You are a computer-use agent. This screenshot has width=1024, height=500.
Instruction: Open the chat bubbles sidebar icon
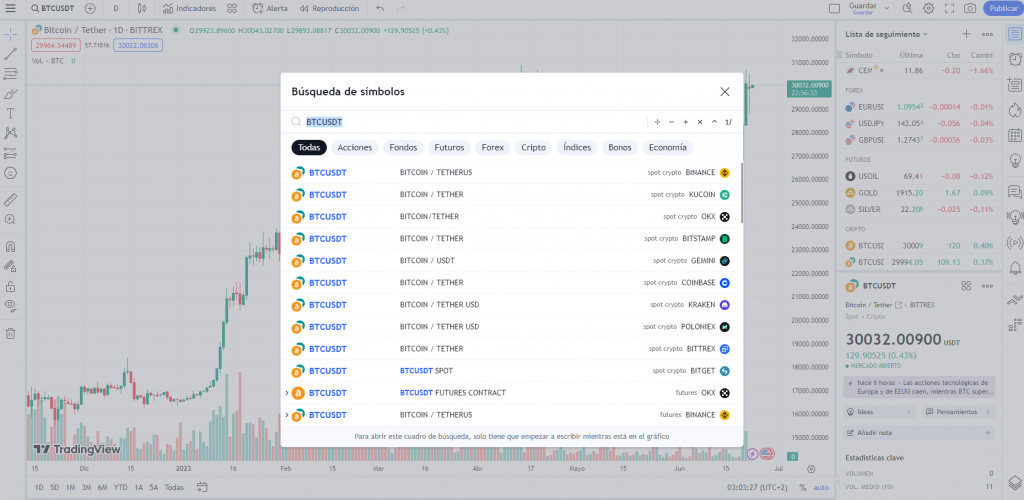pos(1015,191)
